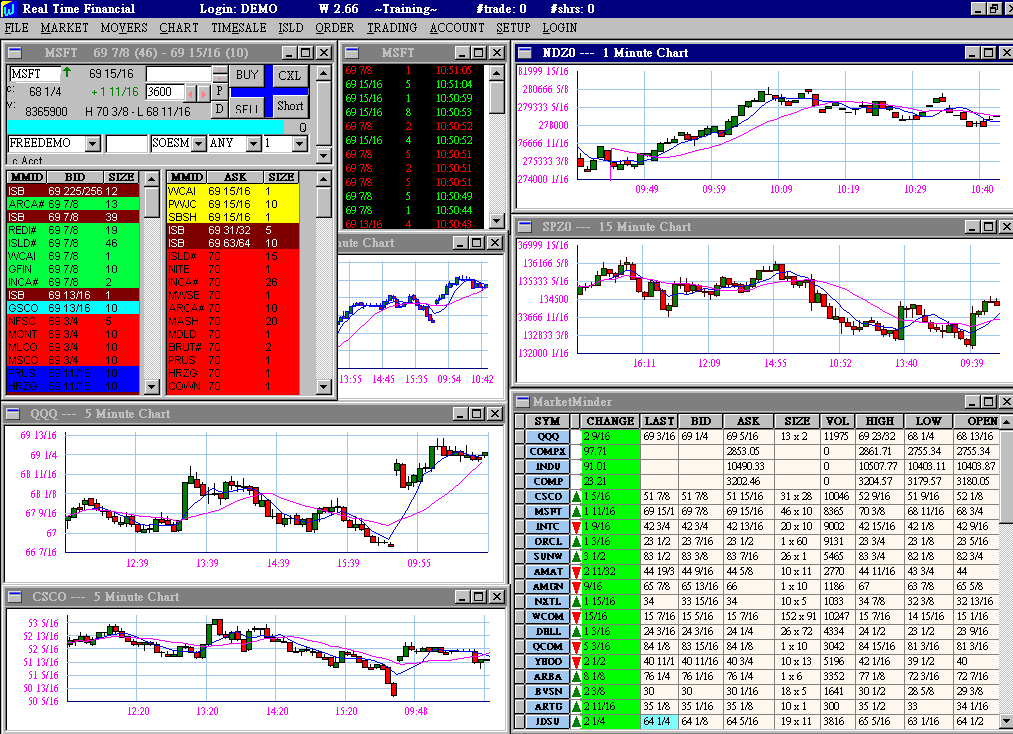Open the Real Time Financial application icon menu

[8, 8]
